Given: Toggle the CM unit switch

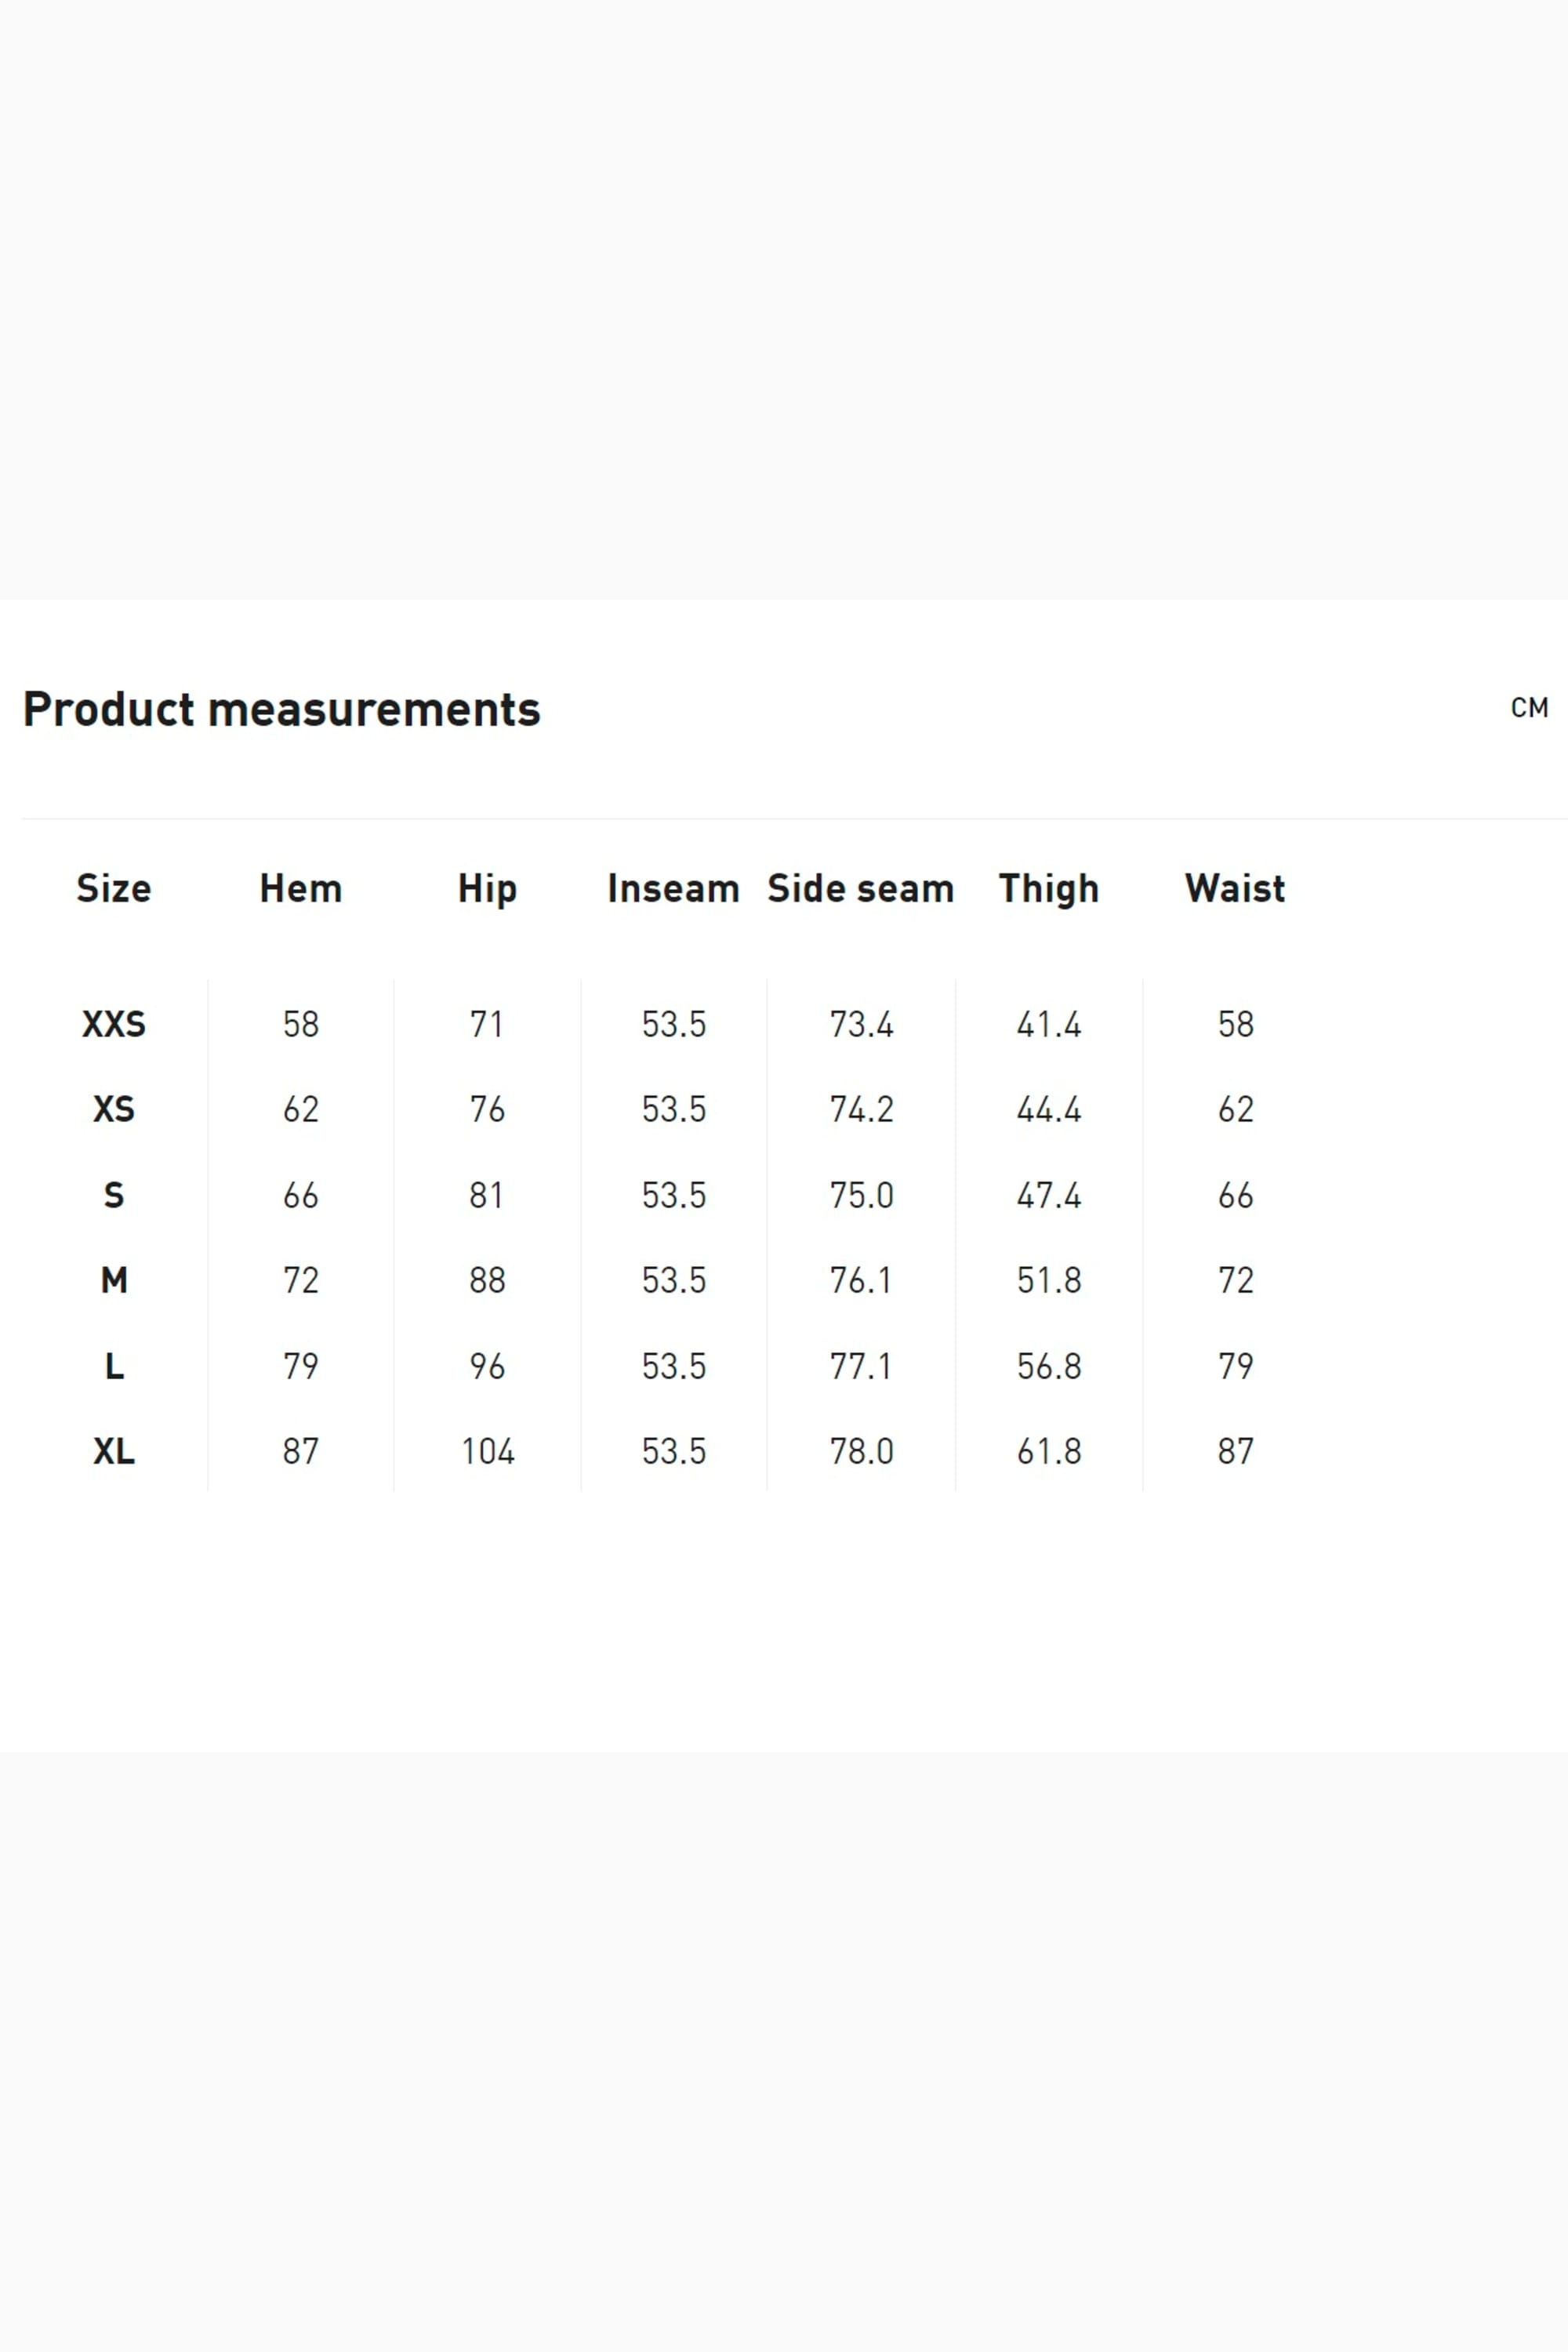Looking at the screenshot, I should coord(1528,708).
